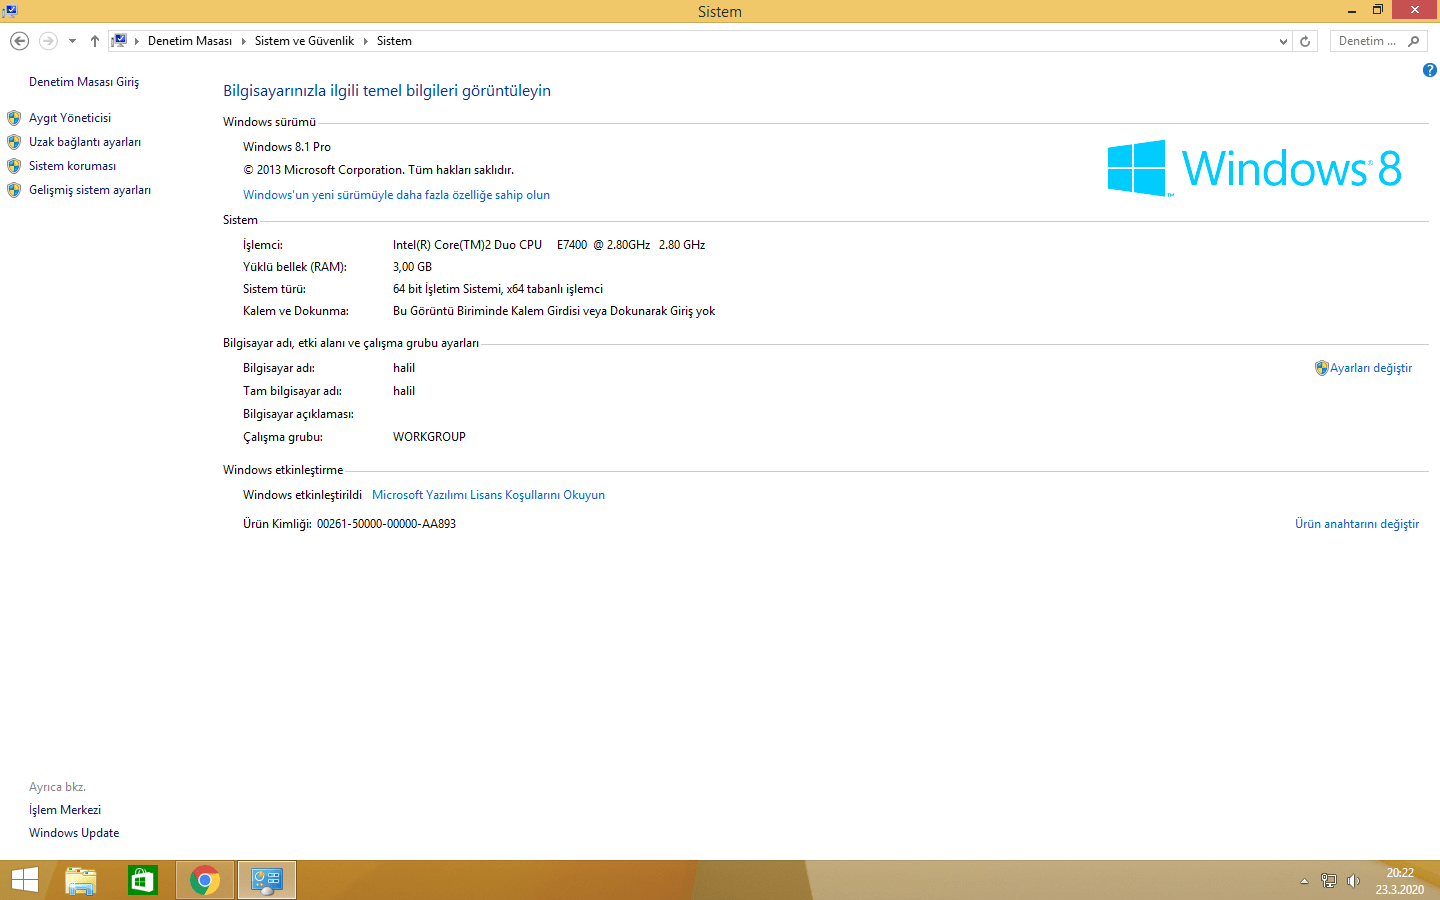Open the Windows Start button
Image resolution: width=1440 pixels, height=900 pixels.
tap(25, 880)
